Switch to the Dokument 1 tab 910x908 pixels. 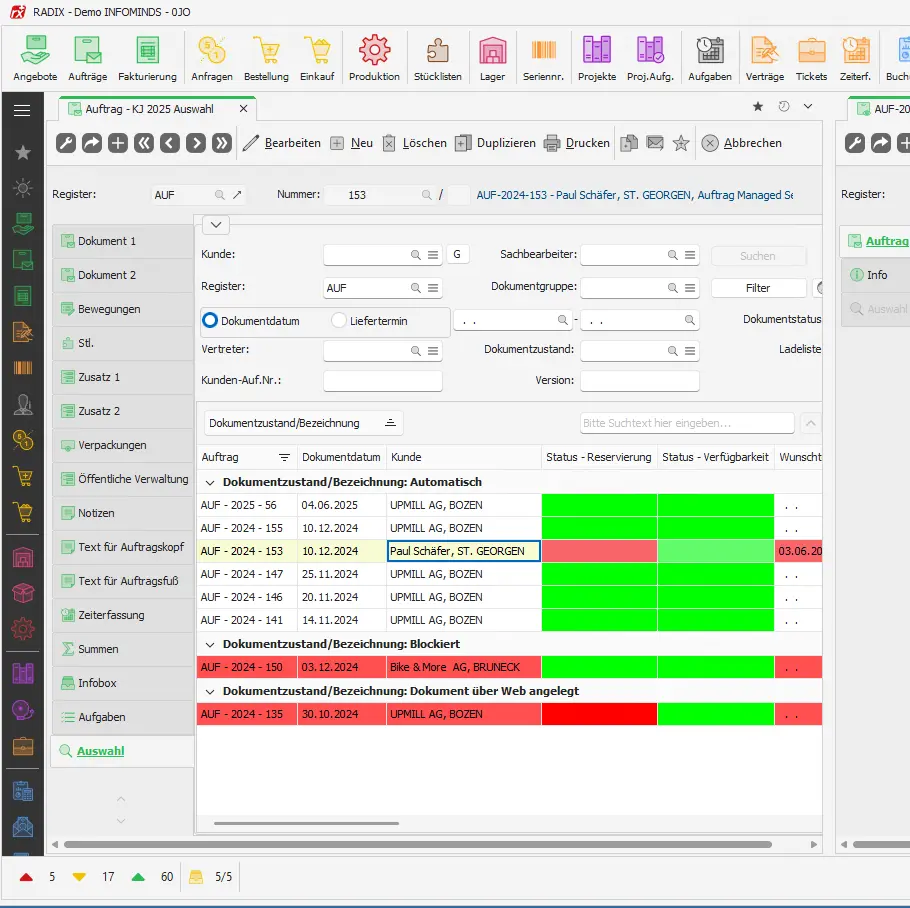123,241
